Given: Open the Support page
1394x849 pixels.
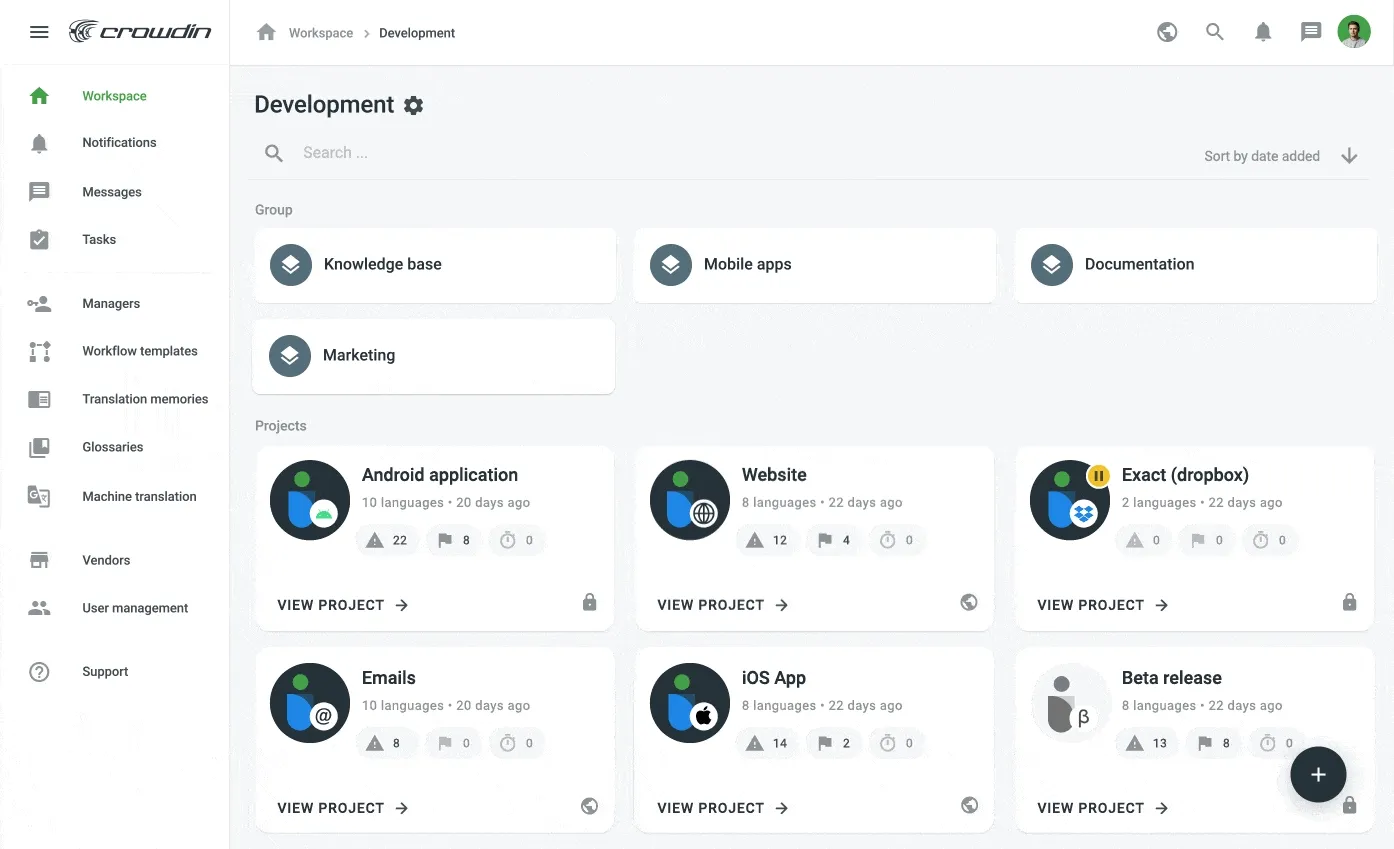Looking at the screenshot, I should coord(105,671).
